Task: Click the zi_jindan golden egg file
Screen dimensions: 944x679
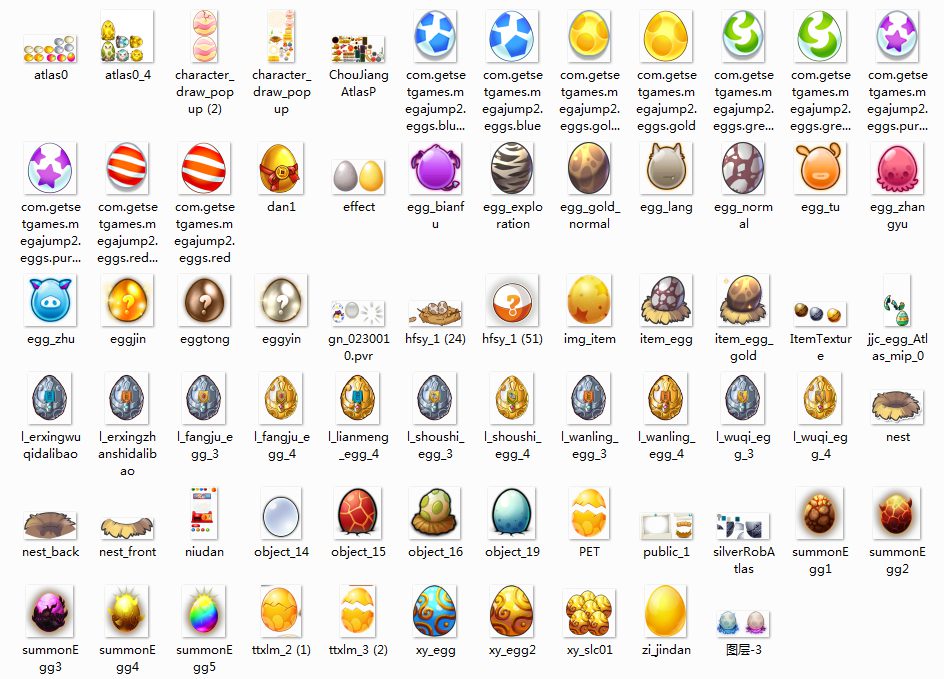Action: (666, 611)
